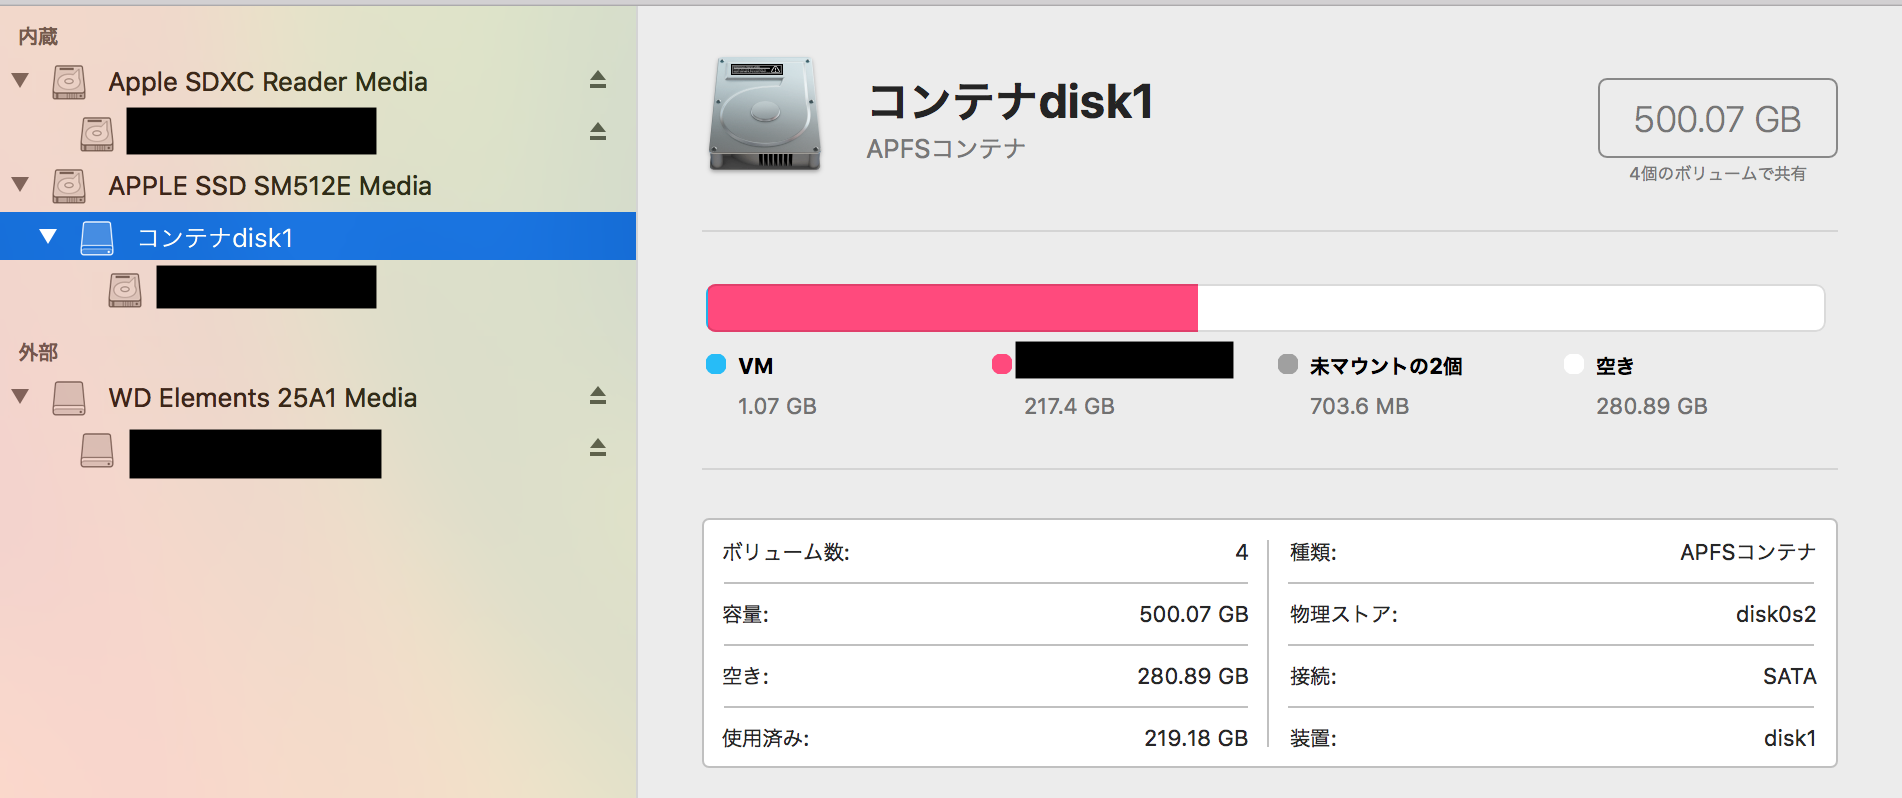Eject the volume under WD Elements
Viewport: 1902px width, 798px height.
pos(598,448)
